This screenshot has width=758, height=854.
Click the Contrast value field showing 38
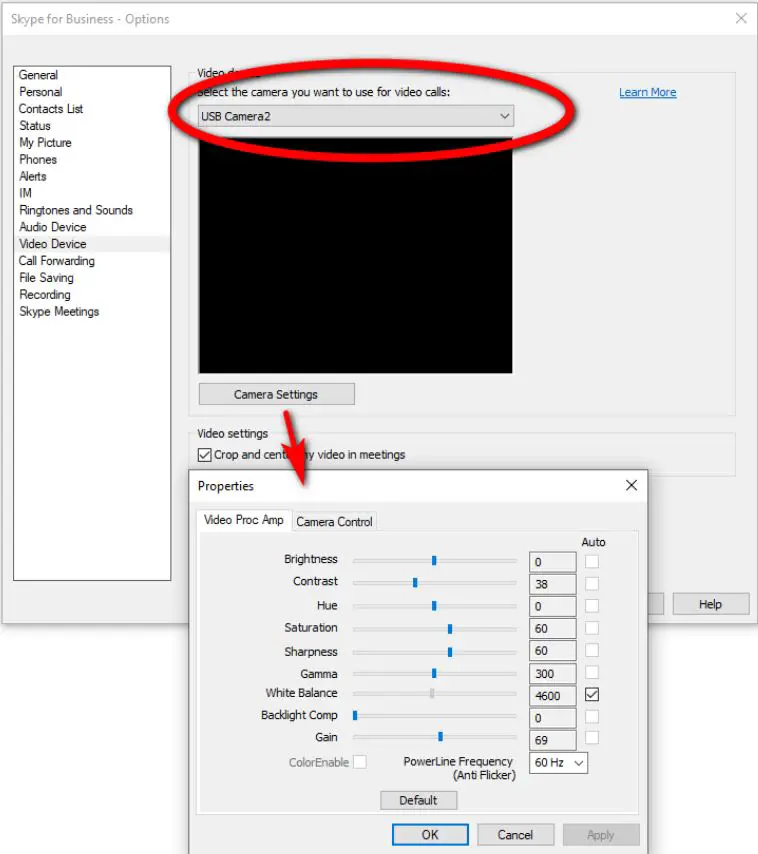coord(552,584)
